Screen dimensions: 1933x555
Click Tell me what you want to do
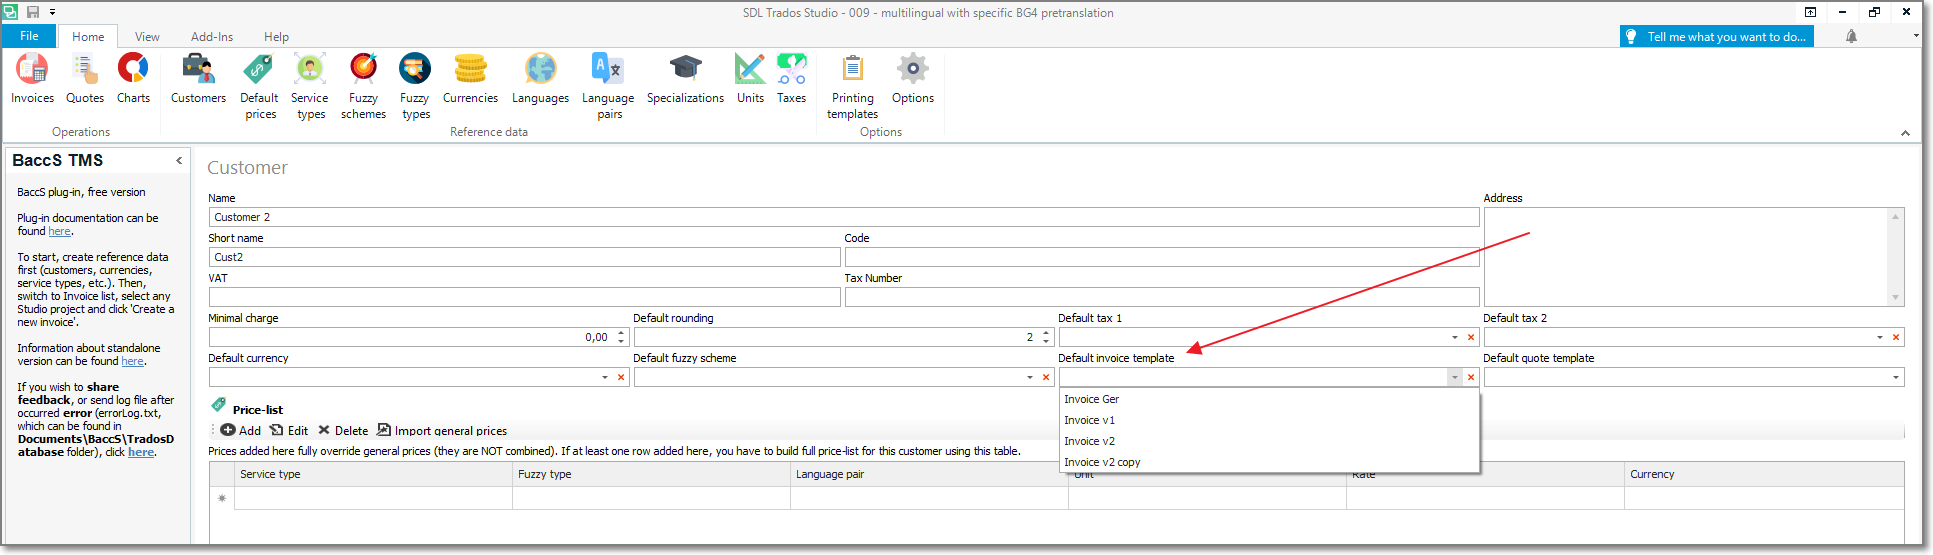[x=1716, y=36]
